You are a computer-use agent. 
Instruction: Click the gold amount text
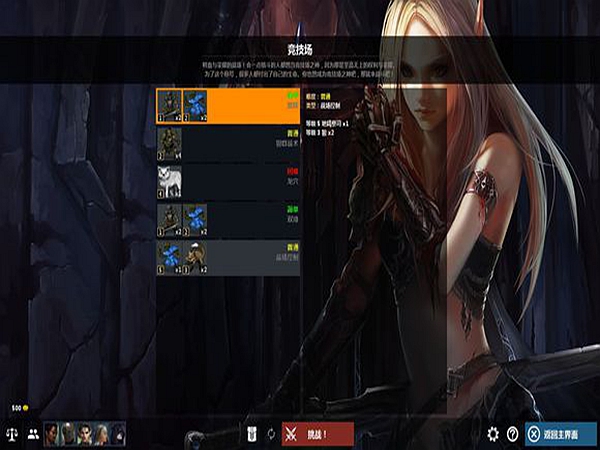click(16, 408)
